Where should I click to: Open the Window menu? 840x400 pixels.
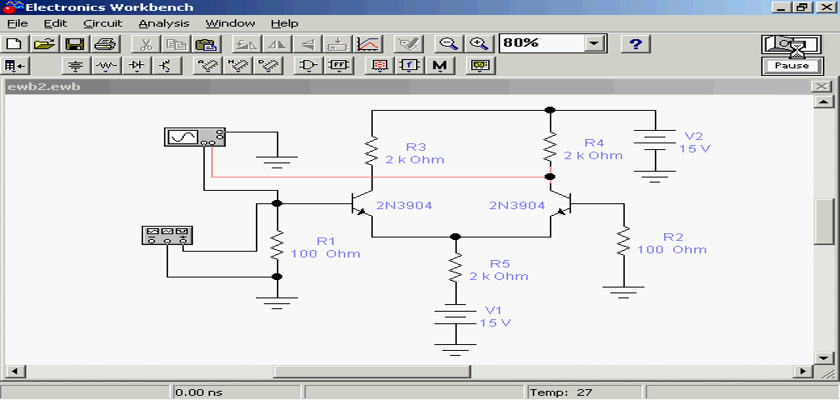(x=230, y=24)
